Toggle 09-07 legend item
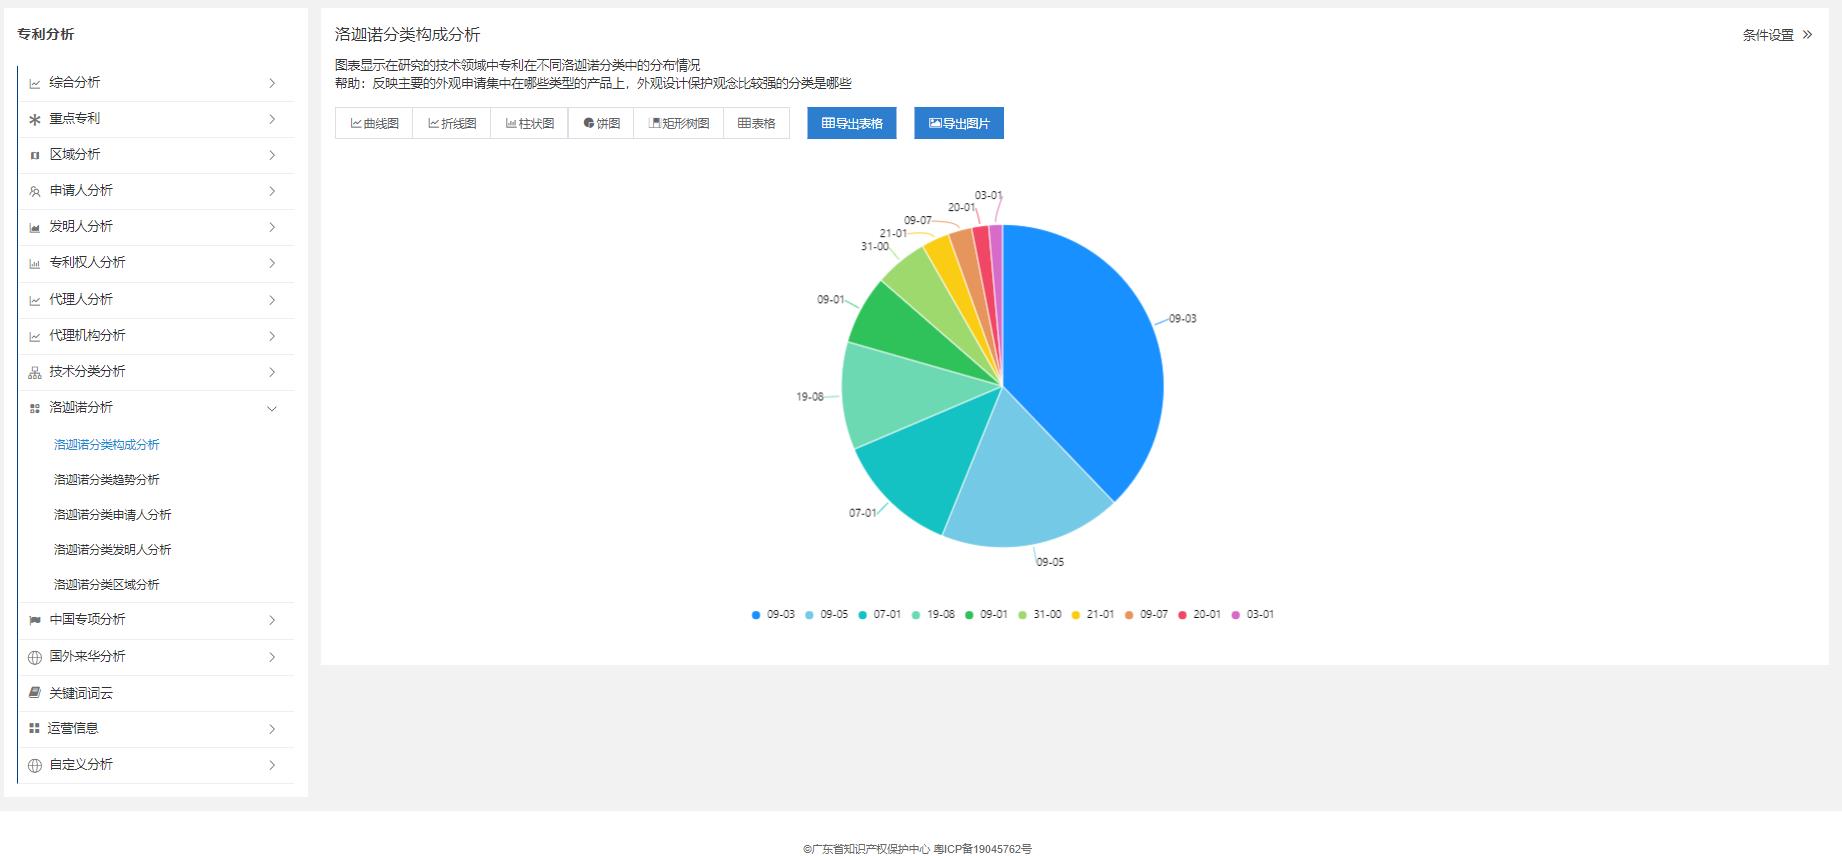 point(1146,615)
